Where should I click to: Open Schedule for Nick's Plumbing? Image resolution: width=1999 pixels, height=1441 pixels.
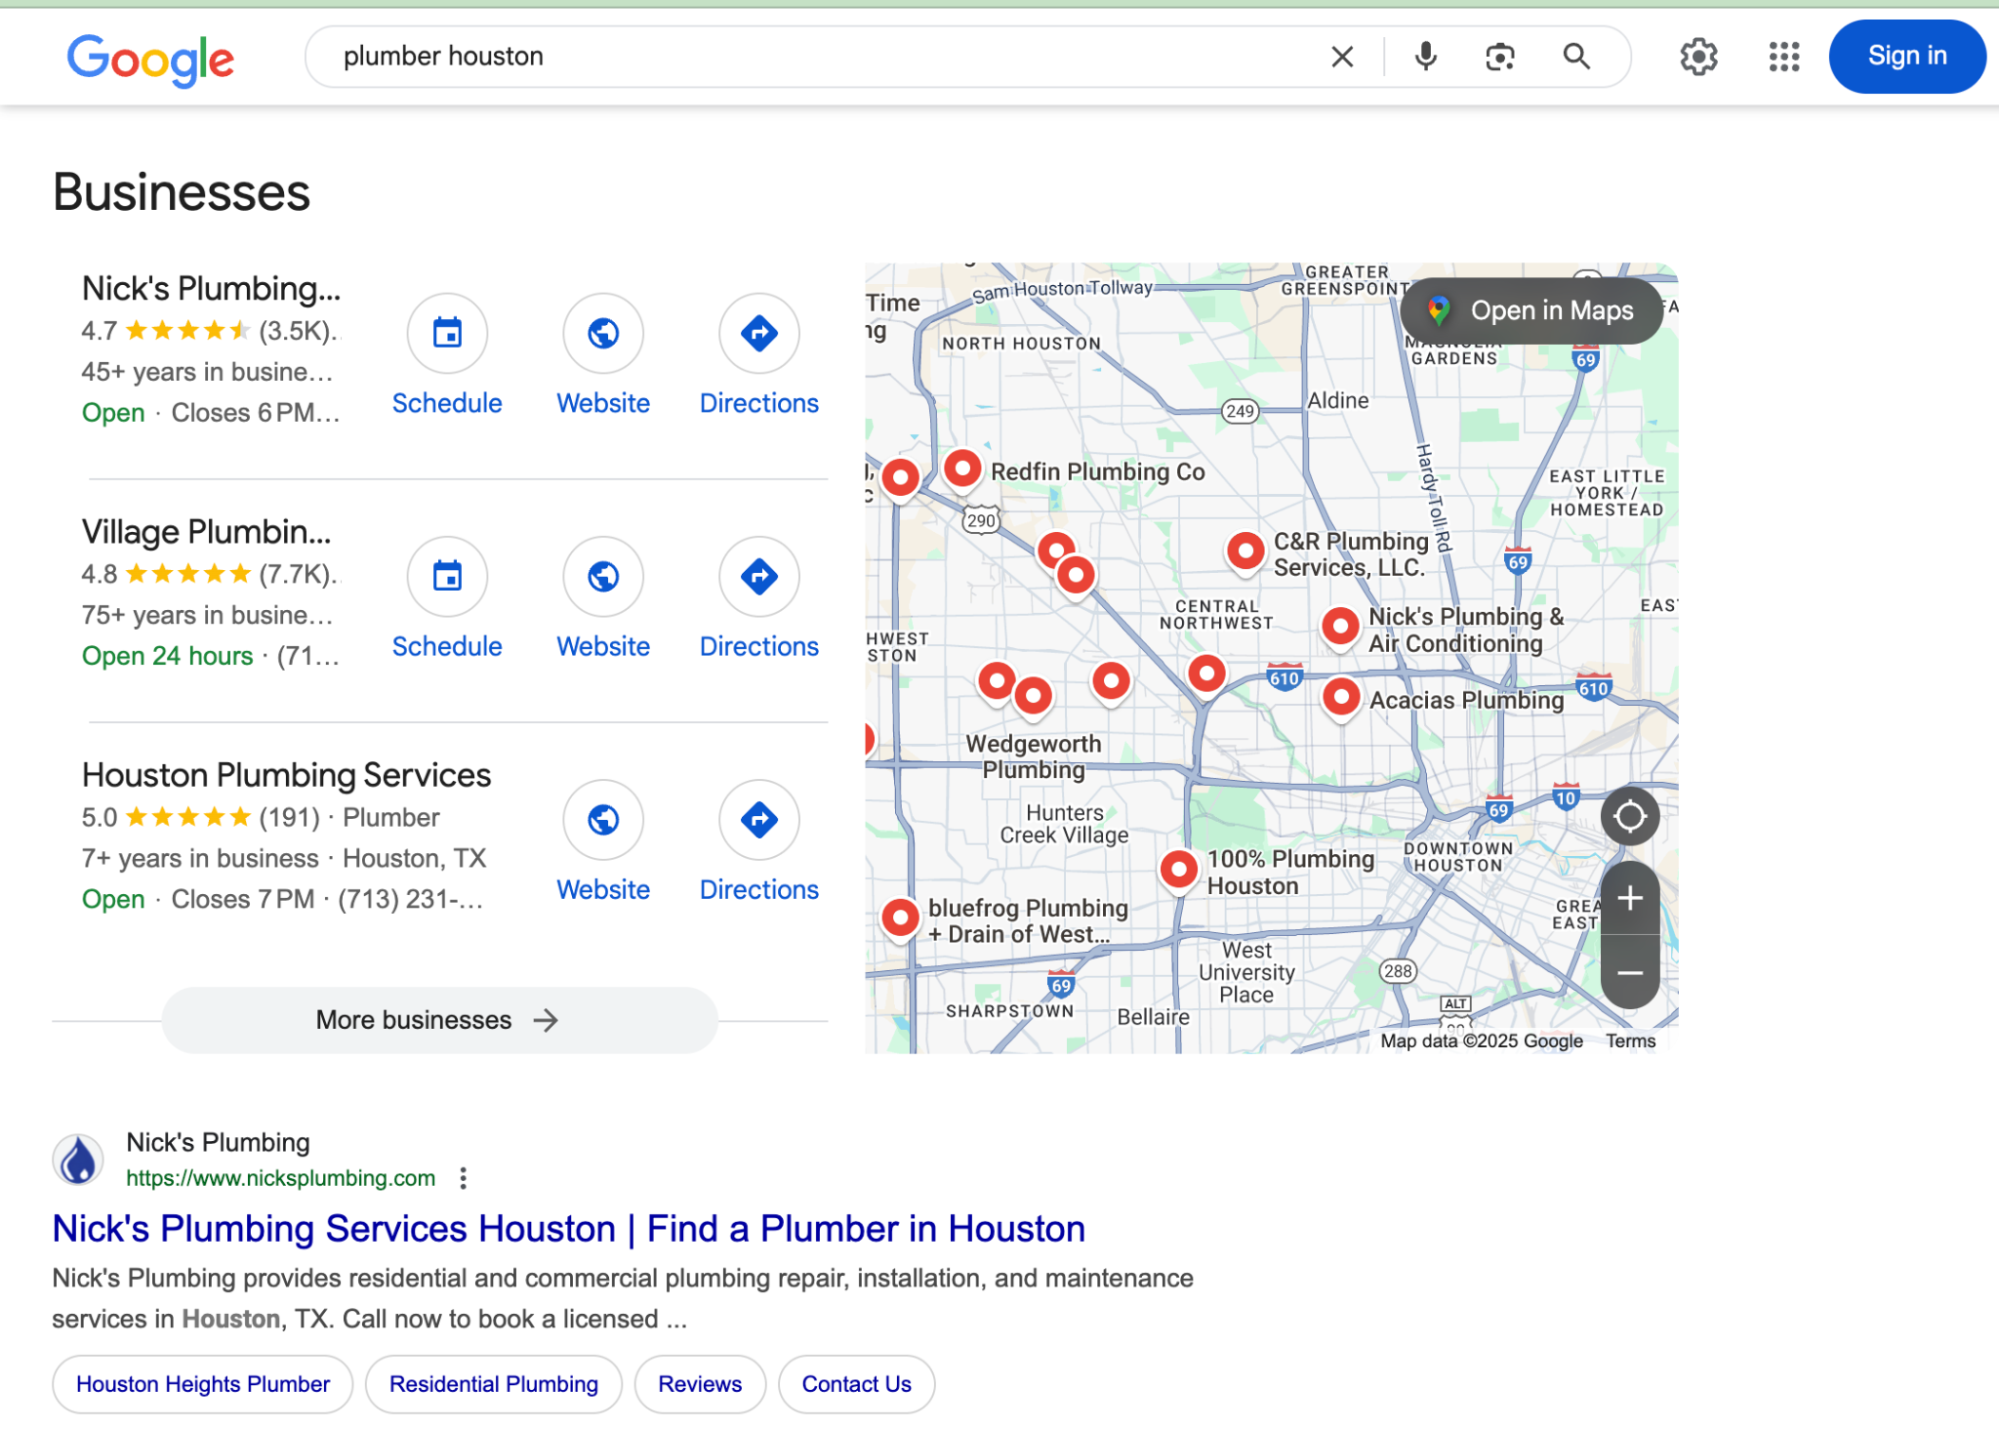point(446,333)
